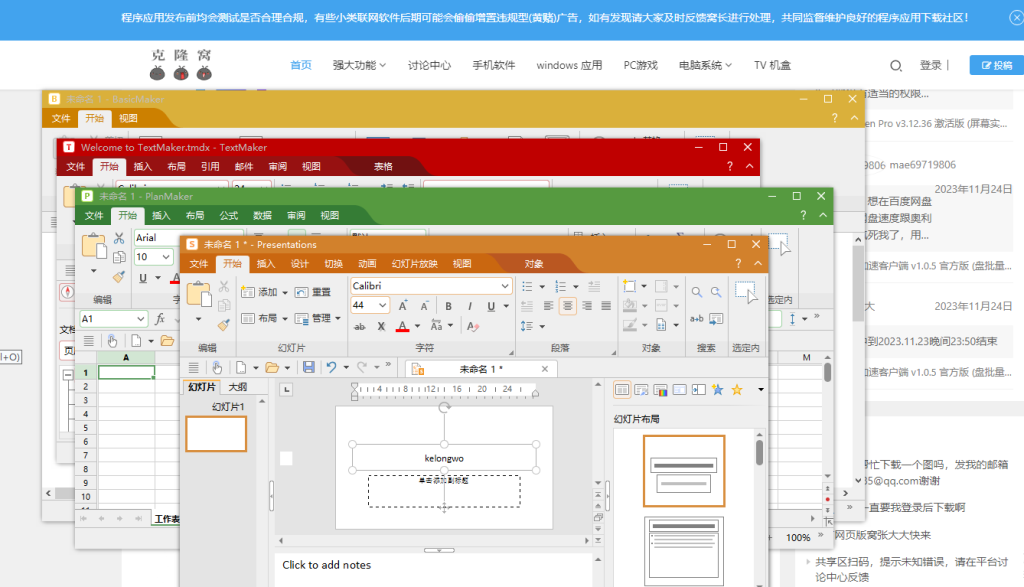Expand the 添加 slide dropdown arrow
This screenshot has width=1024, height=587.
click(x=285, y=293)
